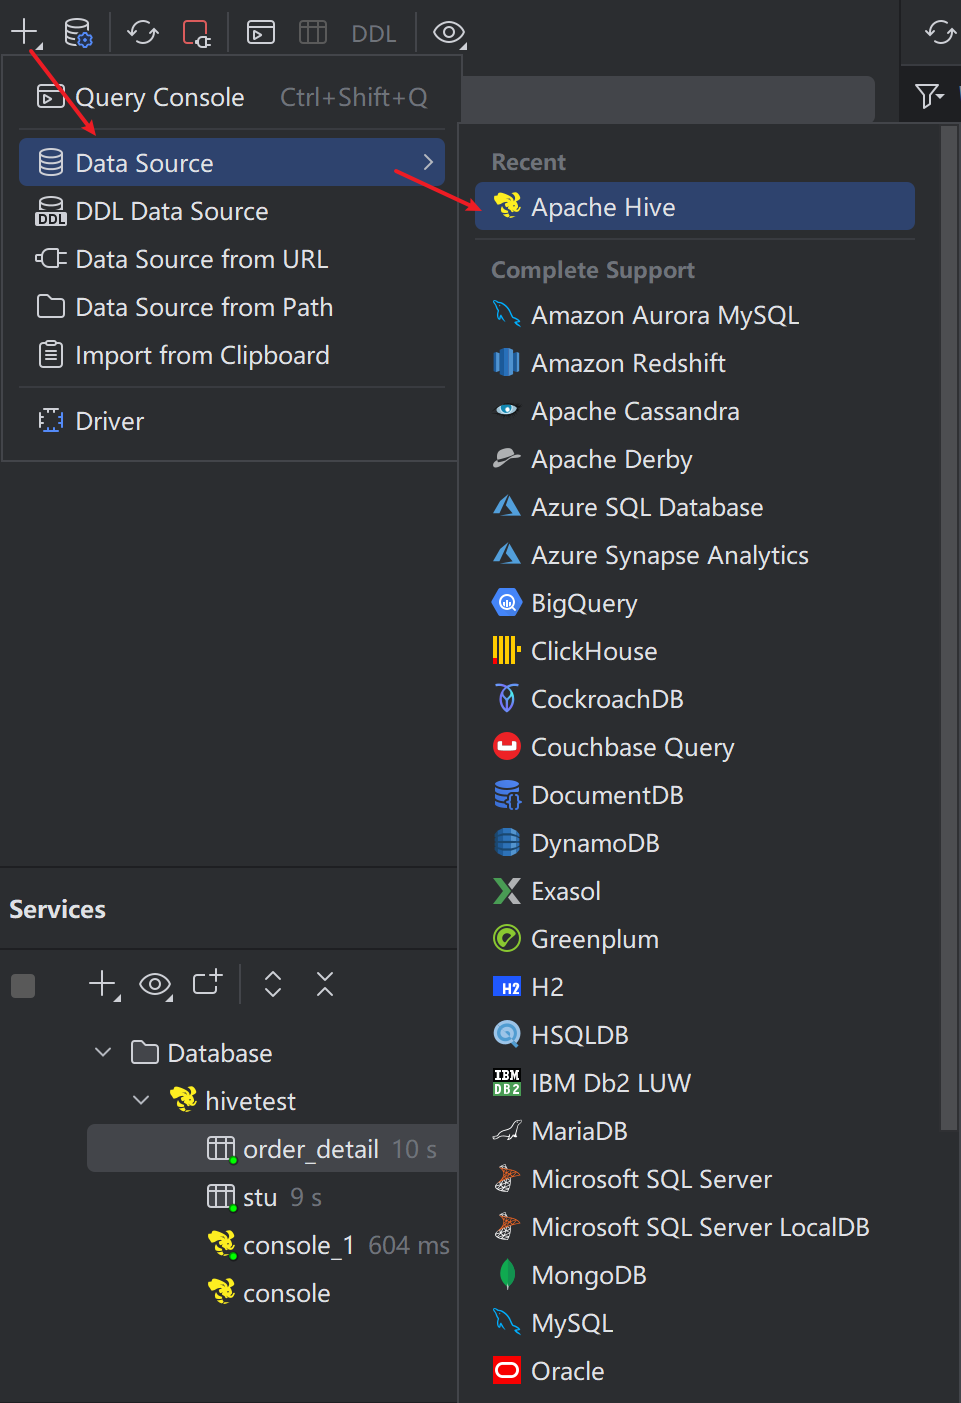Collapse the hivetest node chevron
This screenshot has width=961, height=1403.
(x=141, y=1100)
